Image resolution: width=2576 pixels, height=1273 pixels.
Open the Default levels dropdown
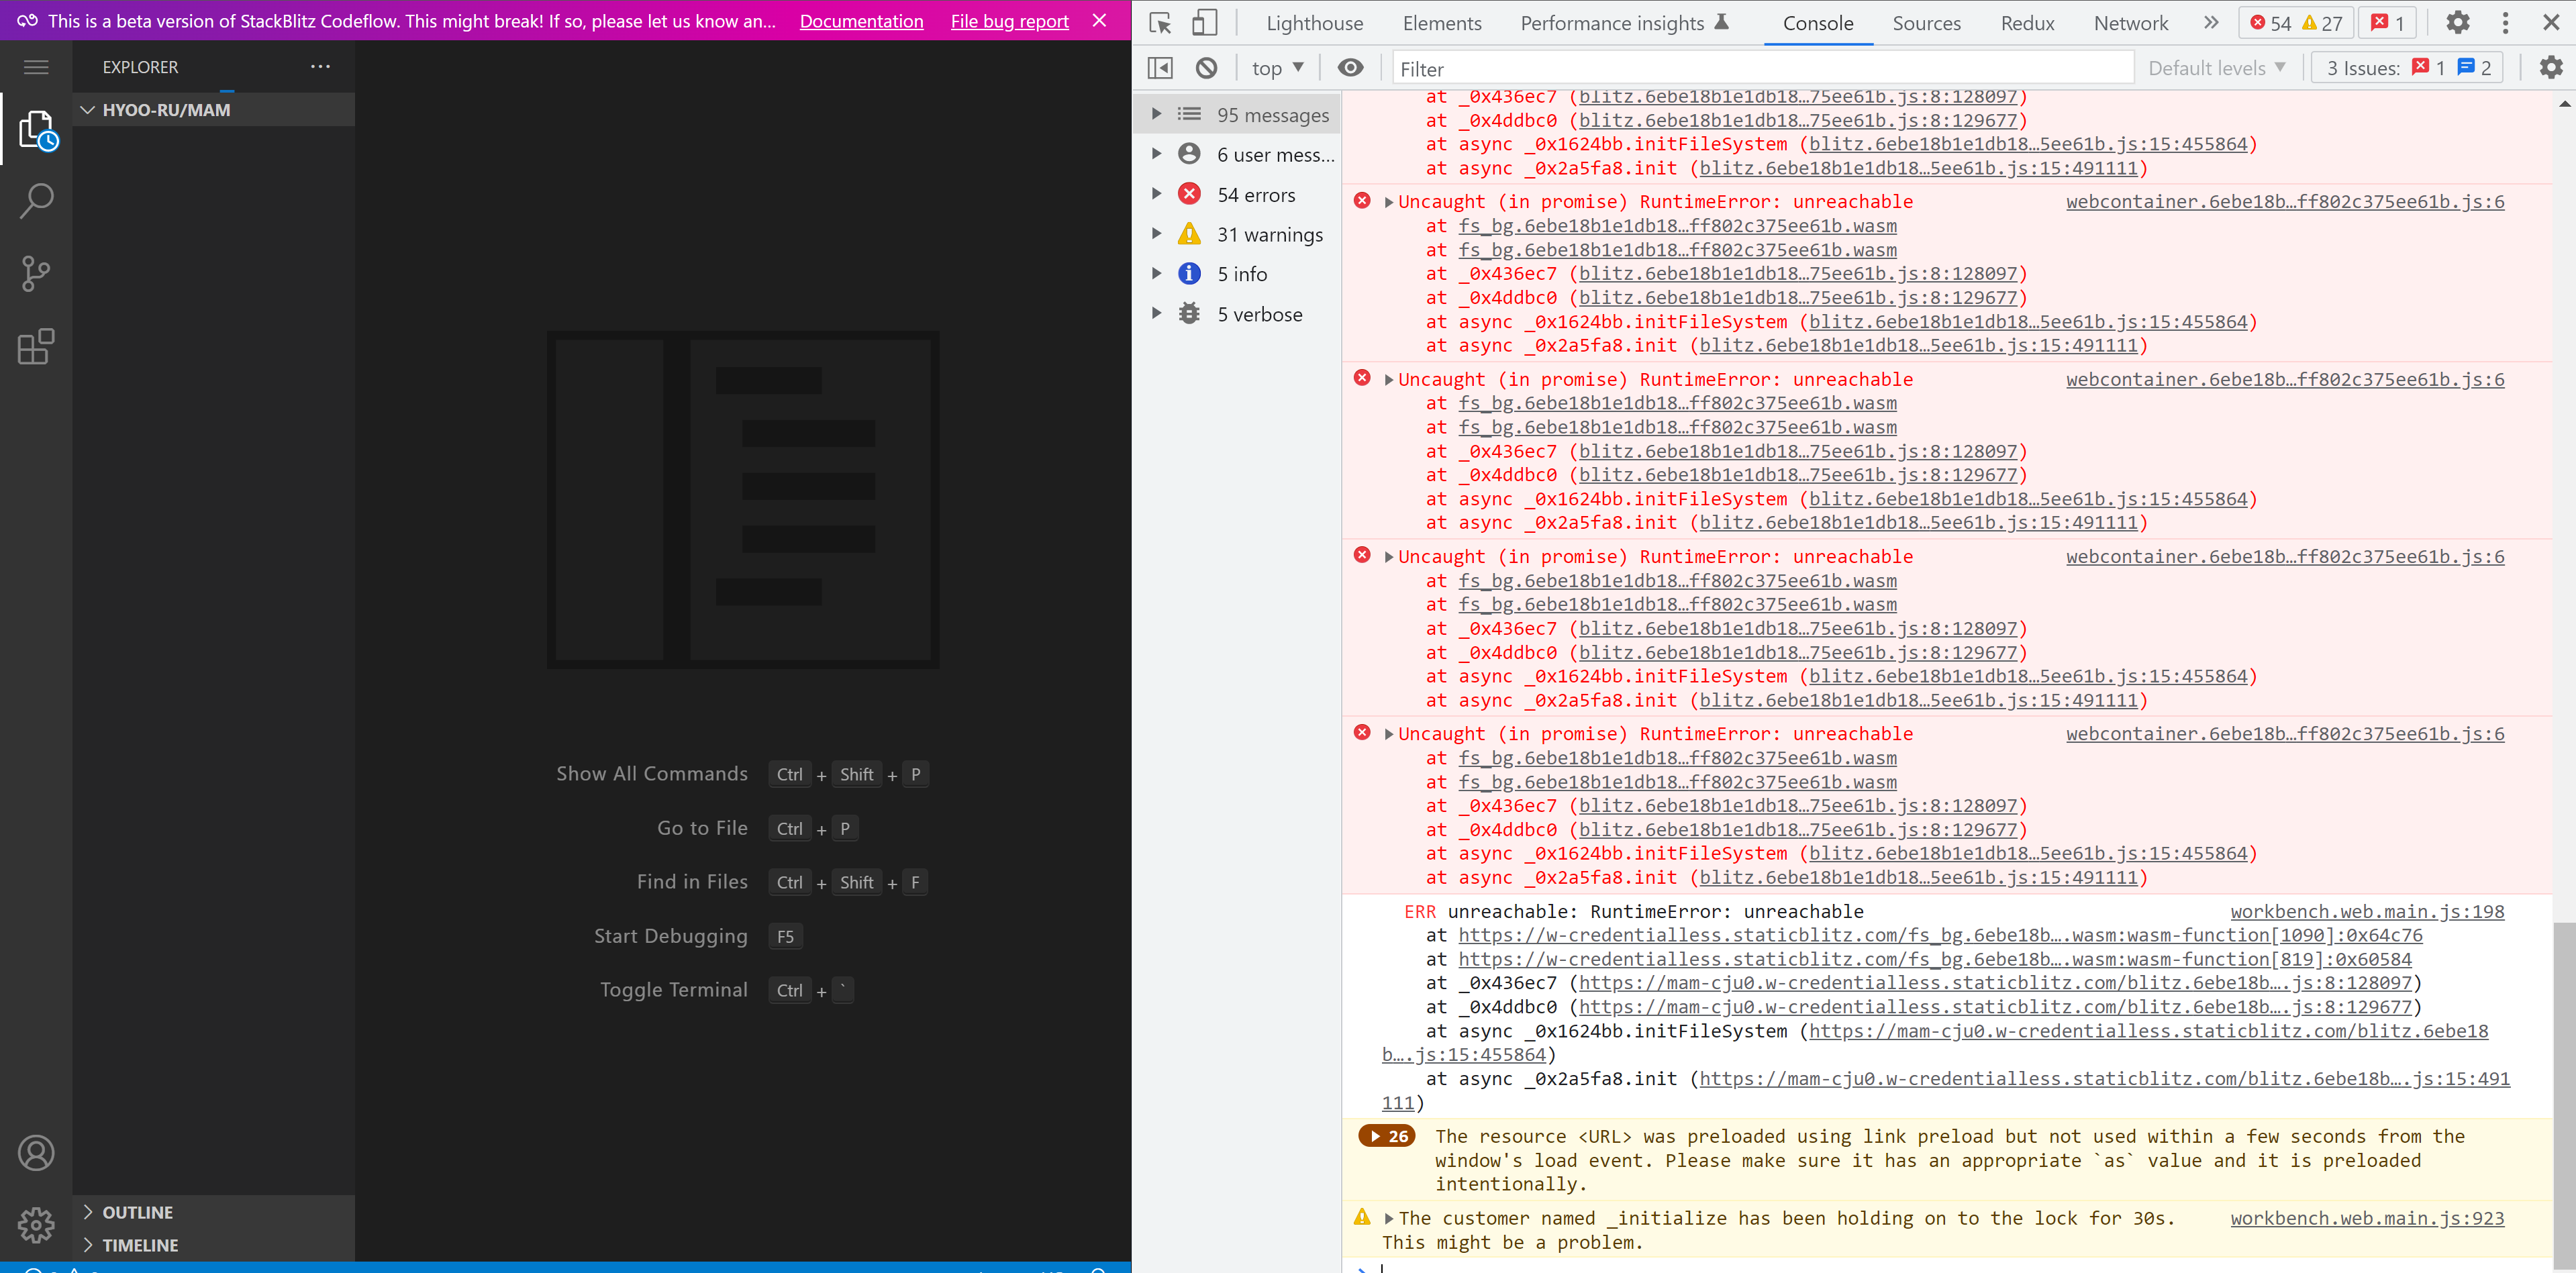[2216, 68]
